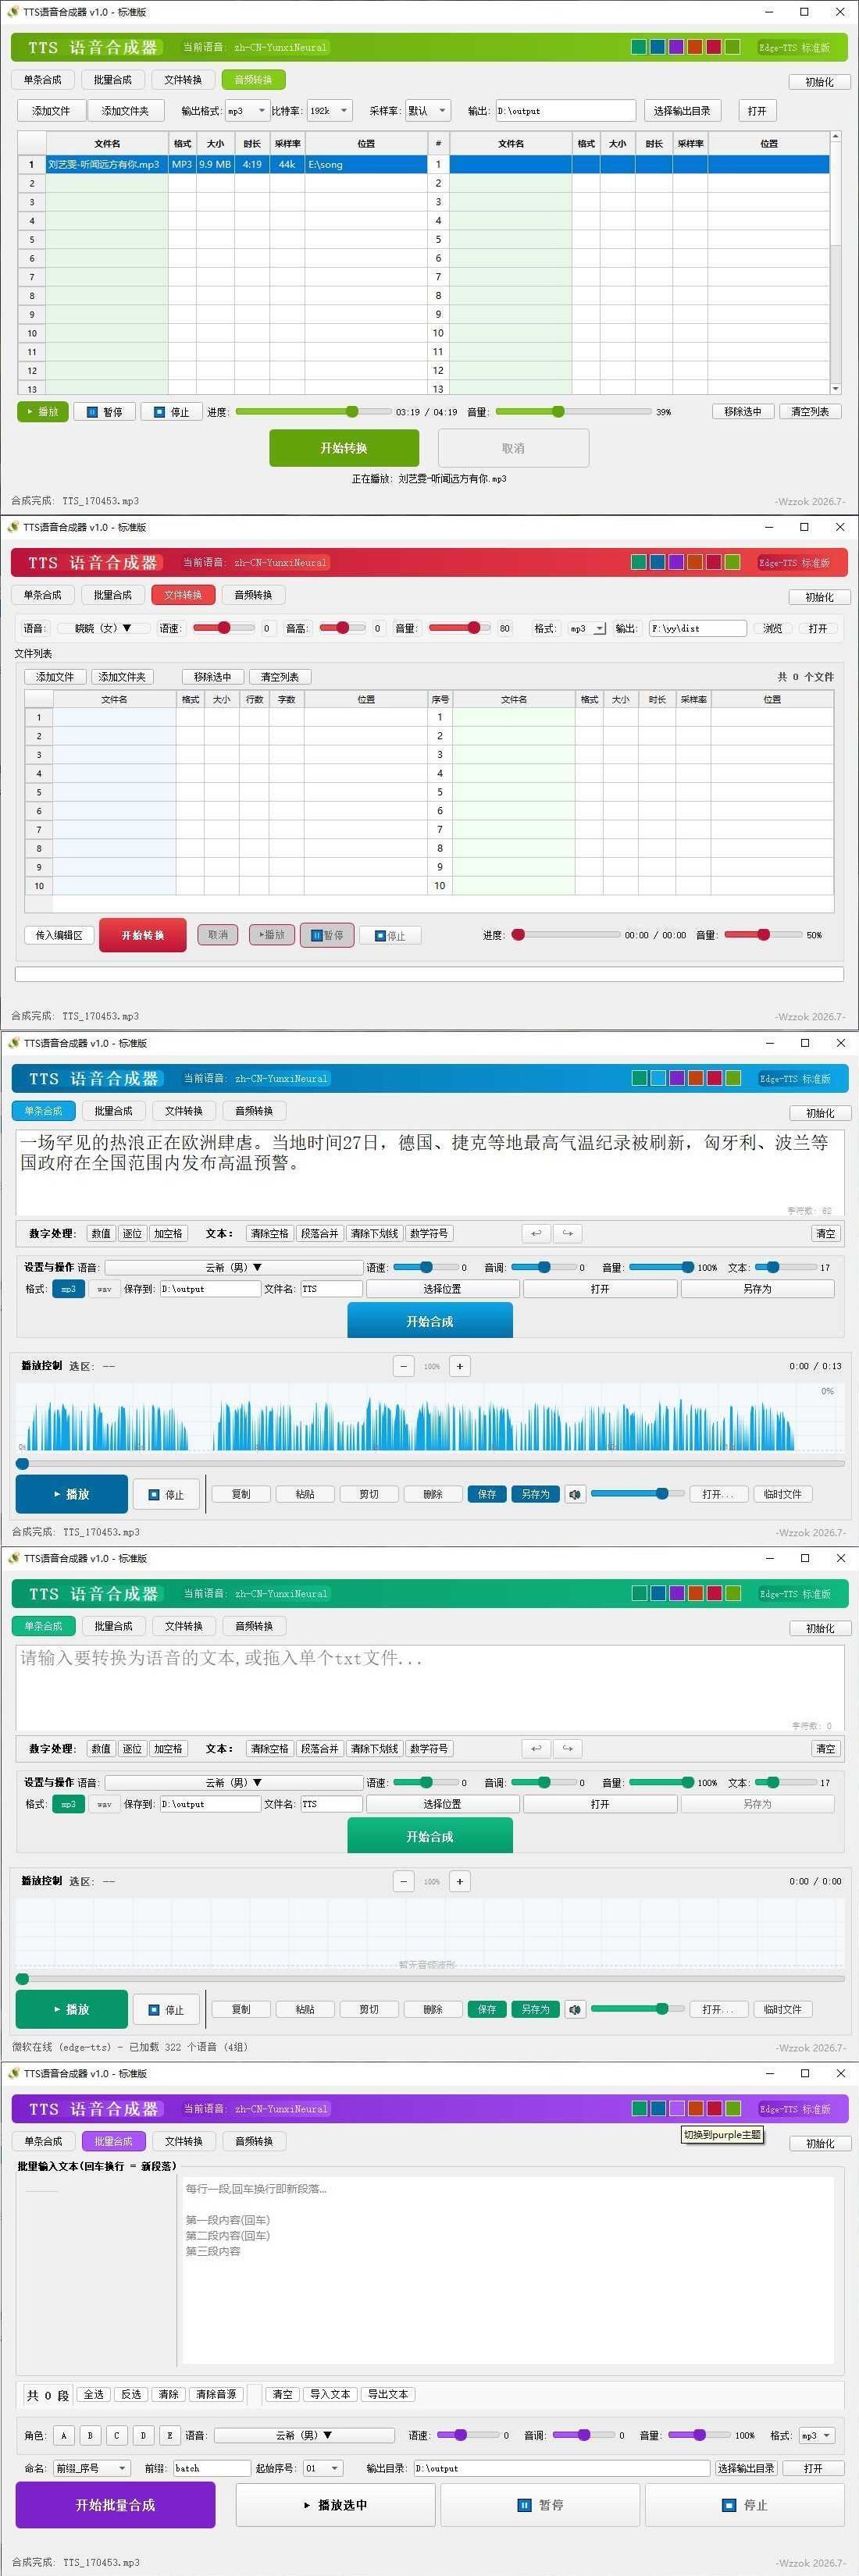
Task: Click 播放 play button in green window
Action: coord(72,2009)
